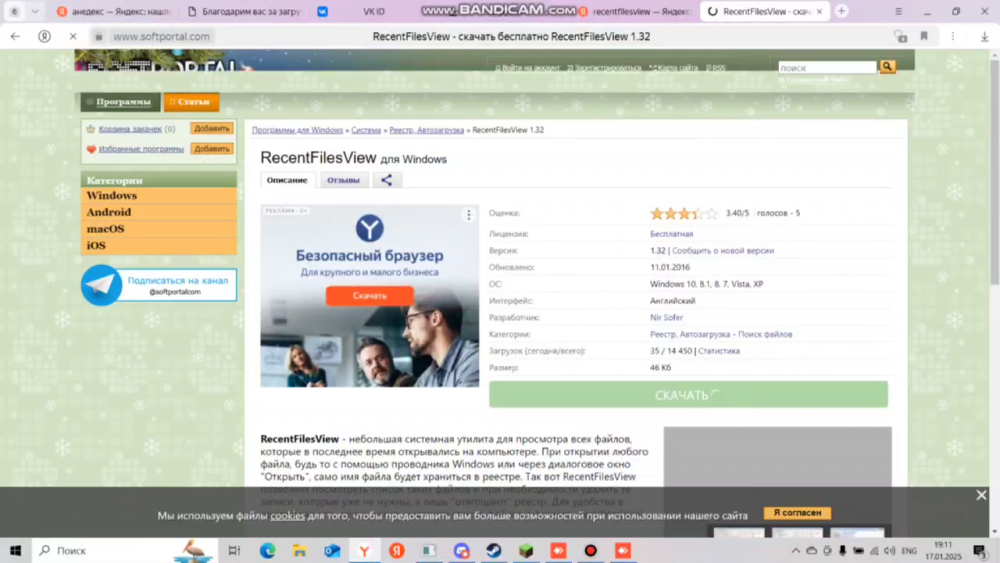1000x563 pixels.
Task: Switch input language ENG indicator
Action: click(x=909, y=551)
